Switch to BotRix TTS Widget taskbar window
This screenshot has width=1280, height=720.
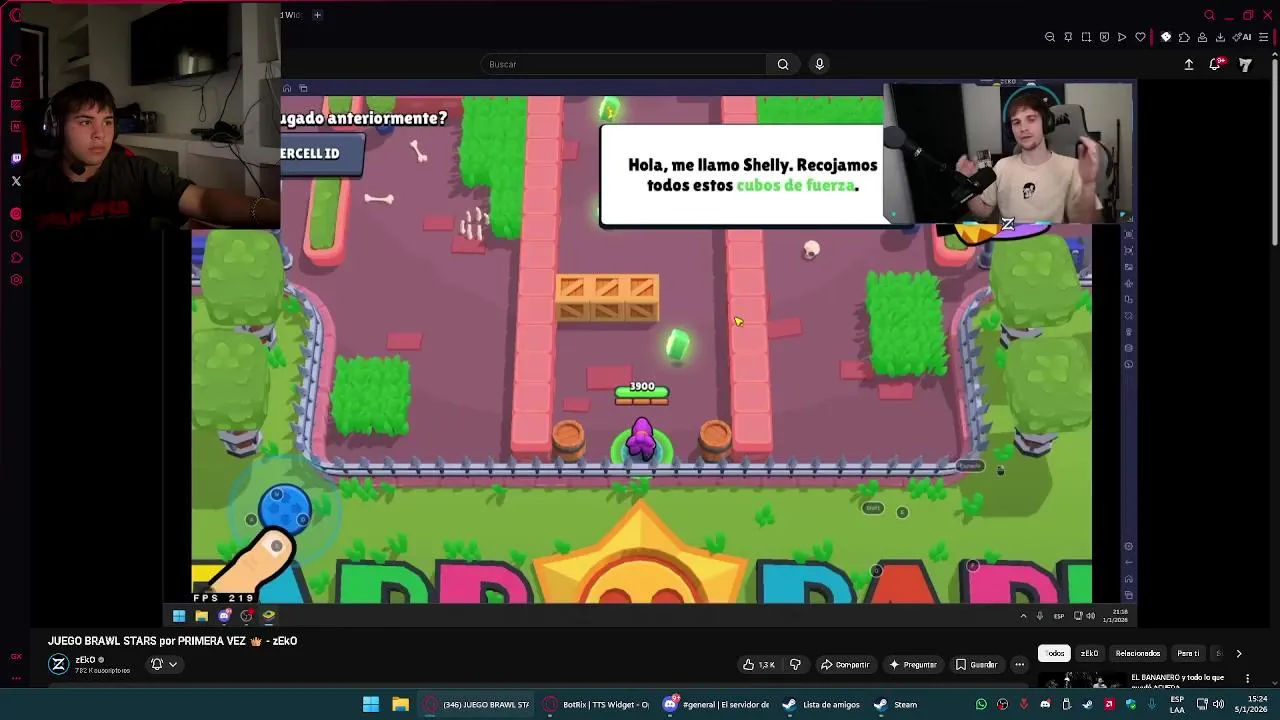tap(597, 704)
